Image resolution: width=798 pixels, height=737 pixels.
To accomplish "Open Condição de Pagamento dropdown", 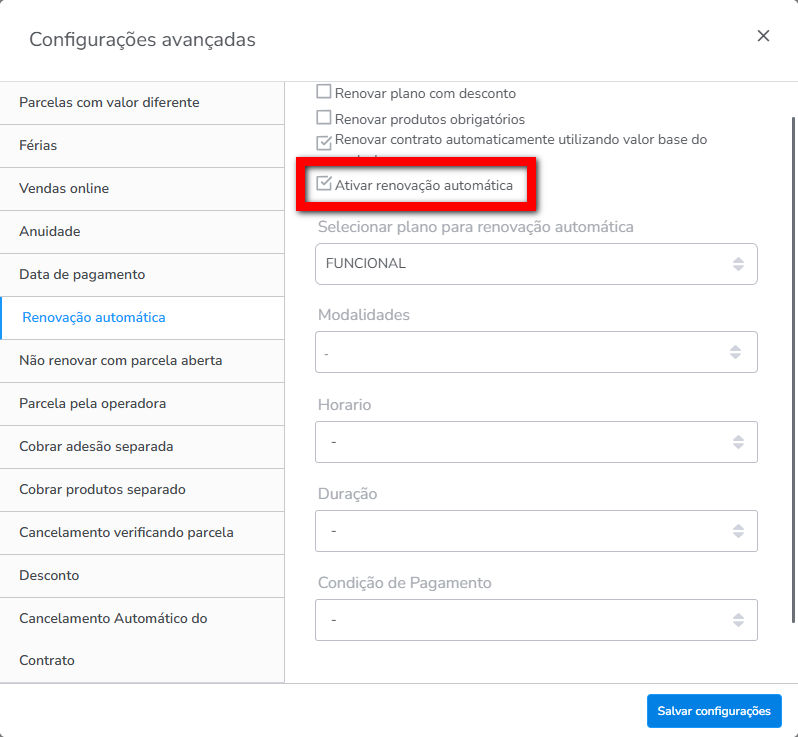I will [535, 620].
